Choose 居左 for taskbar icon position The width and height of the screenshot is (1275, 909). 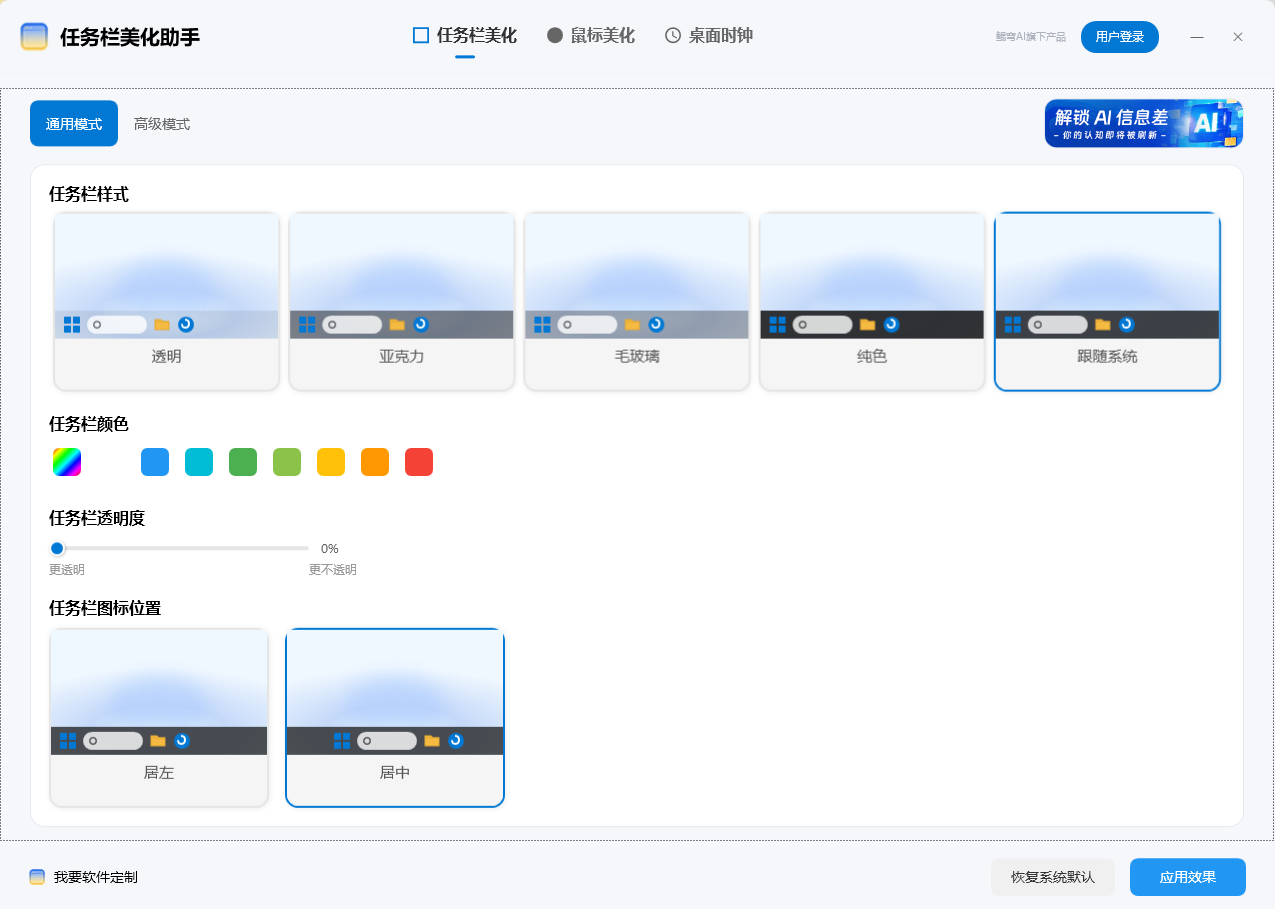[x=158, y=717]
